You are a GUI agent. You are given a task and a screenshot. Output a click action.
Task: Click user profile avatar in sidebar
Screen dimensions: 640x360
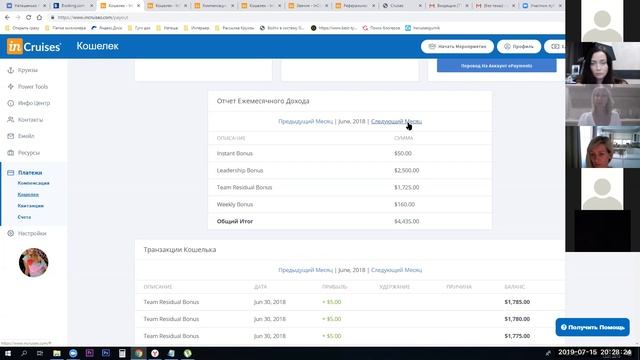click(33, 262)
